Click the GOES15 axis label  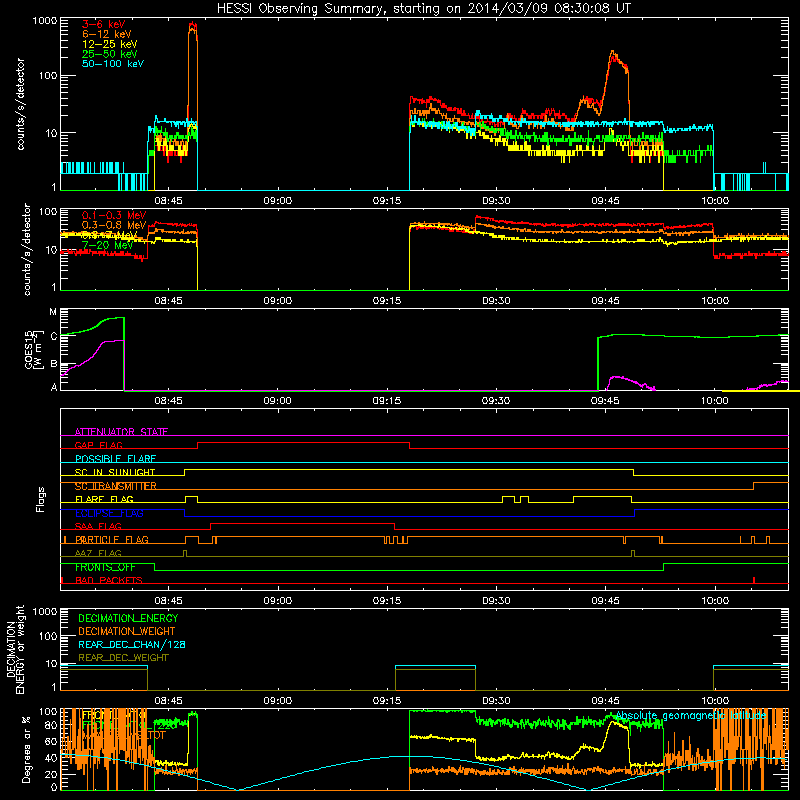click(33, 350)
